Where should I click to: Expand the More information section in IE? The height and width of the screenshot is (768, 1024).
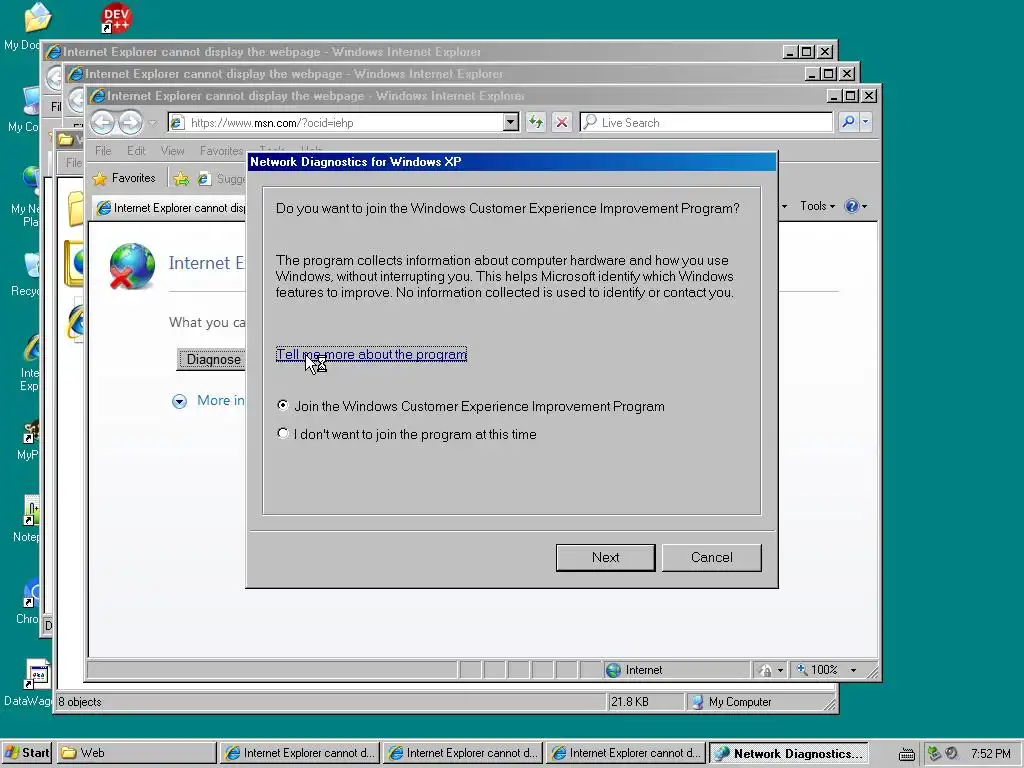[x=208, y=401]
